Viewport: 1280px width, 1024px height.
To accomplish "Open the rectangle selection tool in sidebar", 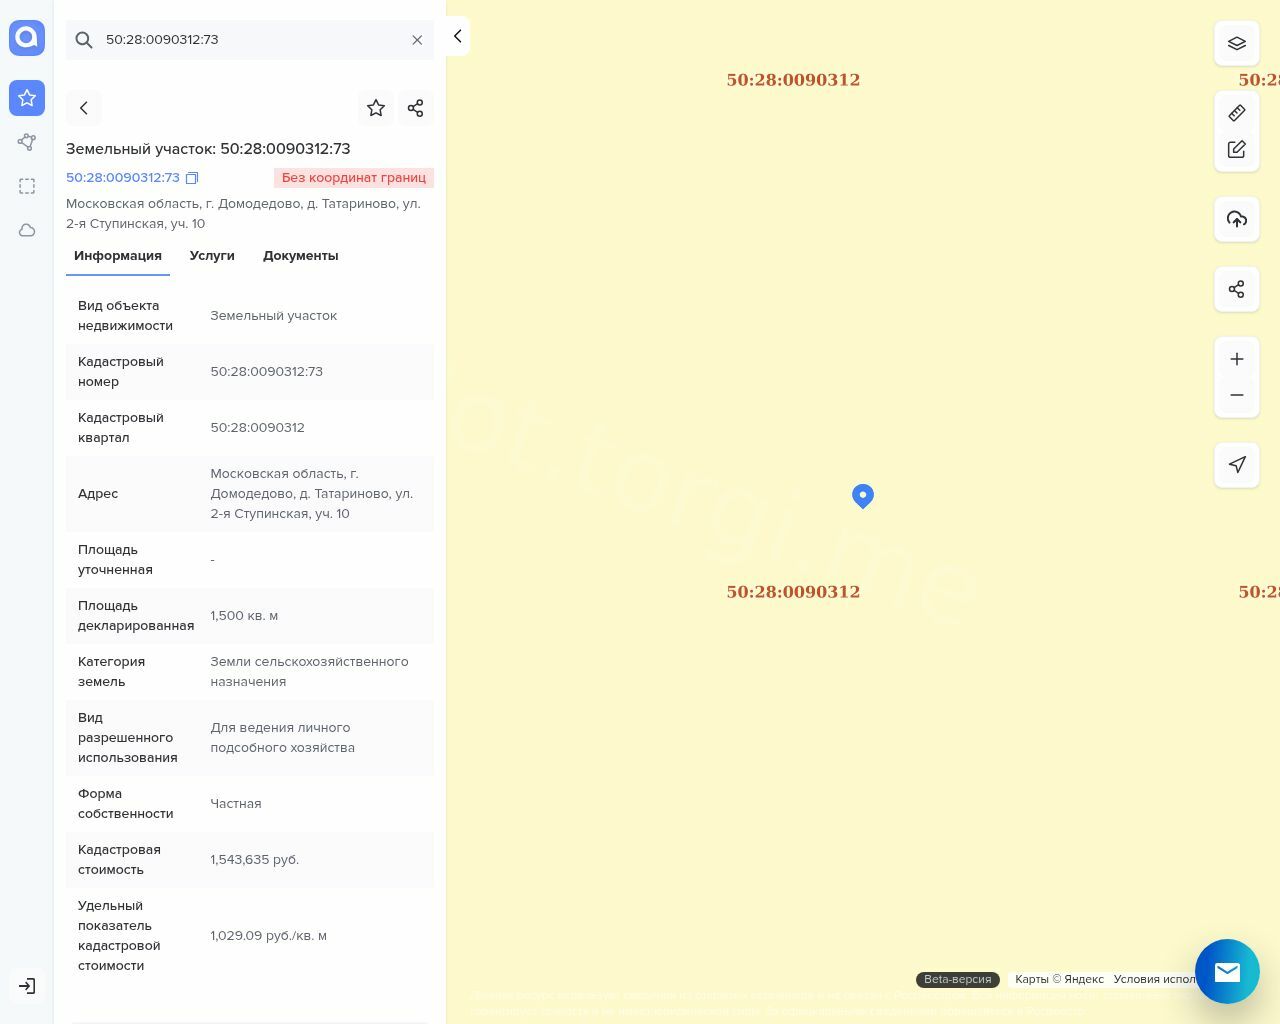I will 27,186.
